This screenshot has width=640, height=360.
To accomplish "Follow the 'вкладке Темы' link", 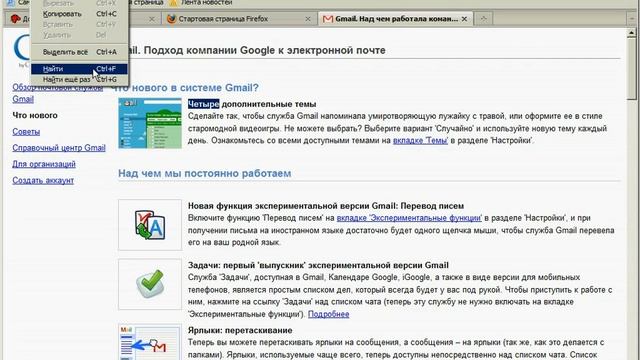I will pos(420,140).
